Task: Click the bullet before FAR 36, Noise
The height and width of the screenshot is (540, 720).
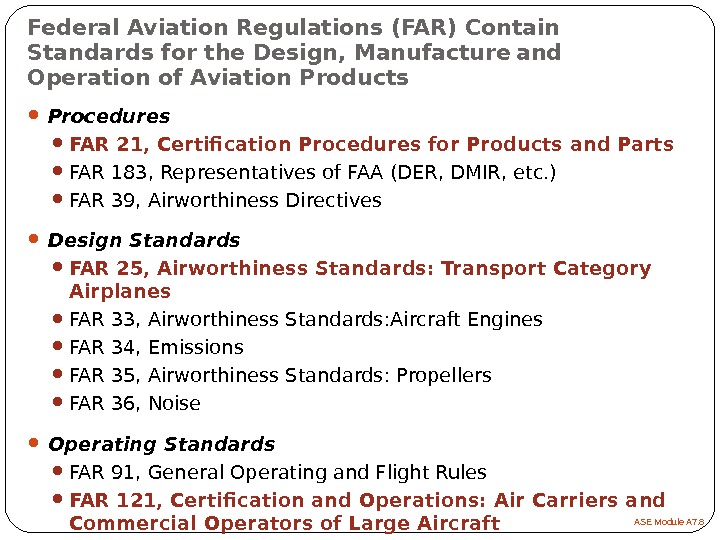Action: pos(58,403)
